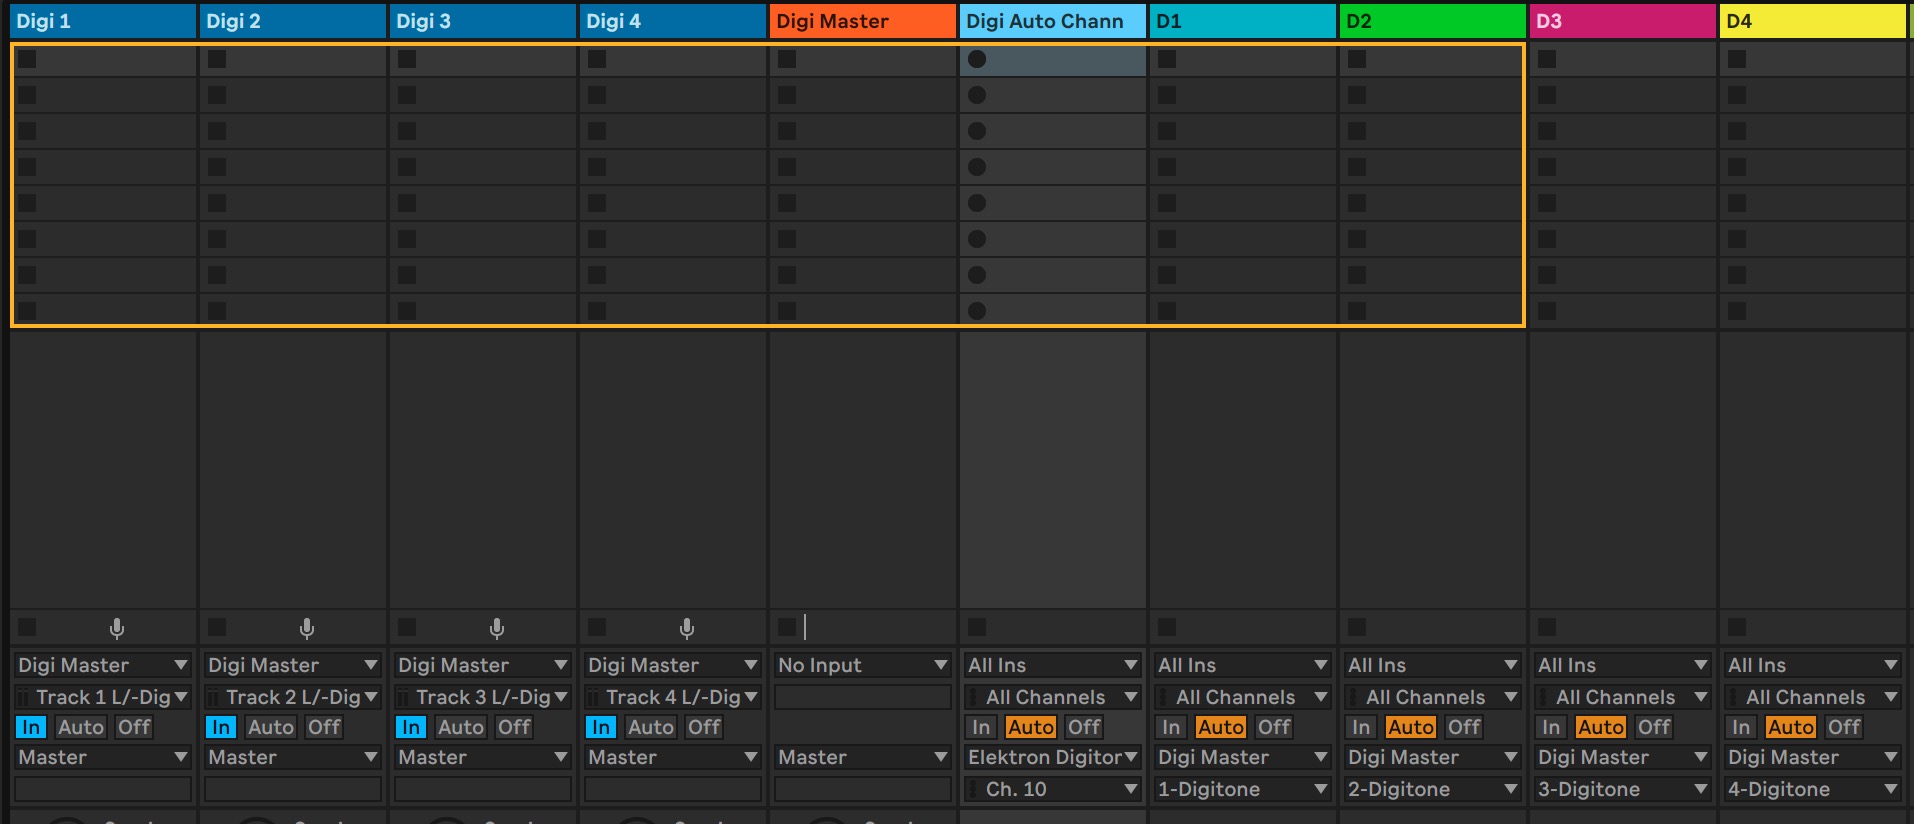
Task: Click the yellow D4 track color header
Action: [1812, 21]
